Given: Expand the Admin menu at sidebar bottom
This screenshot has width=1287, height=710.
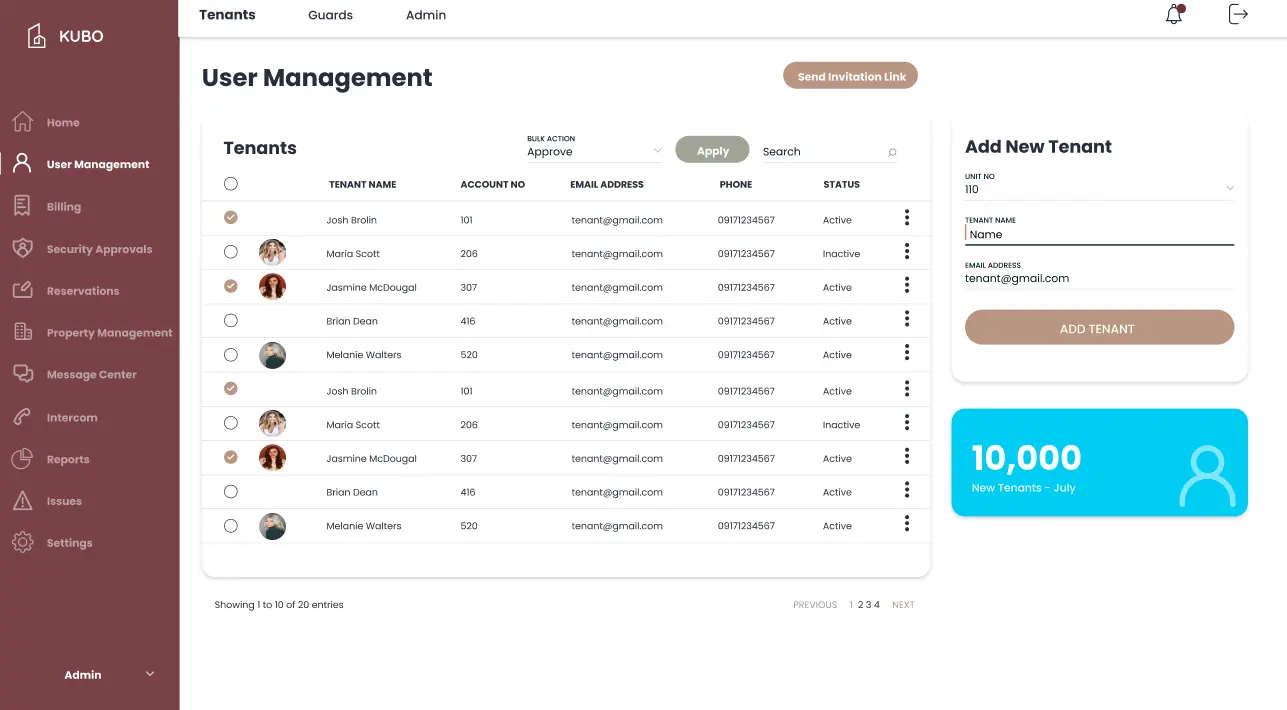Looking at the screenshot, I should point(150,674).
